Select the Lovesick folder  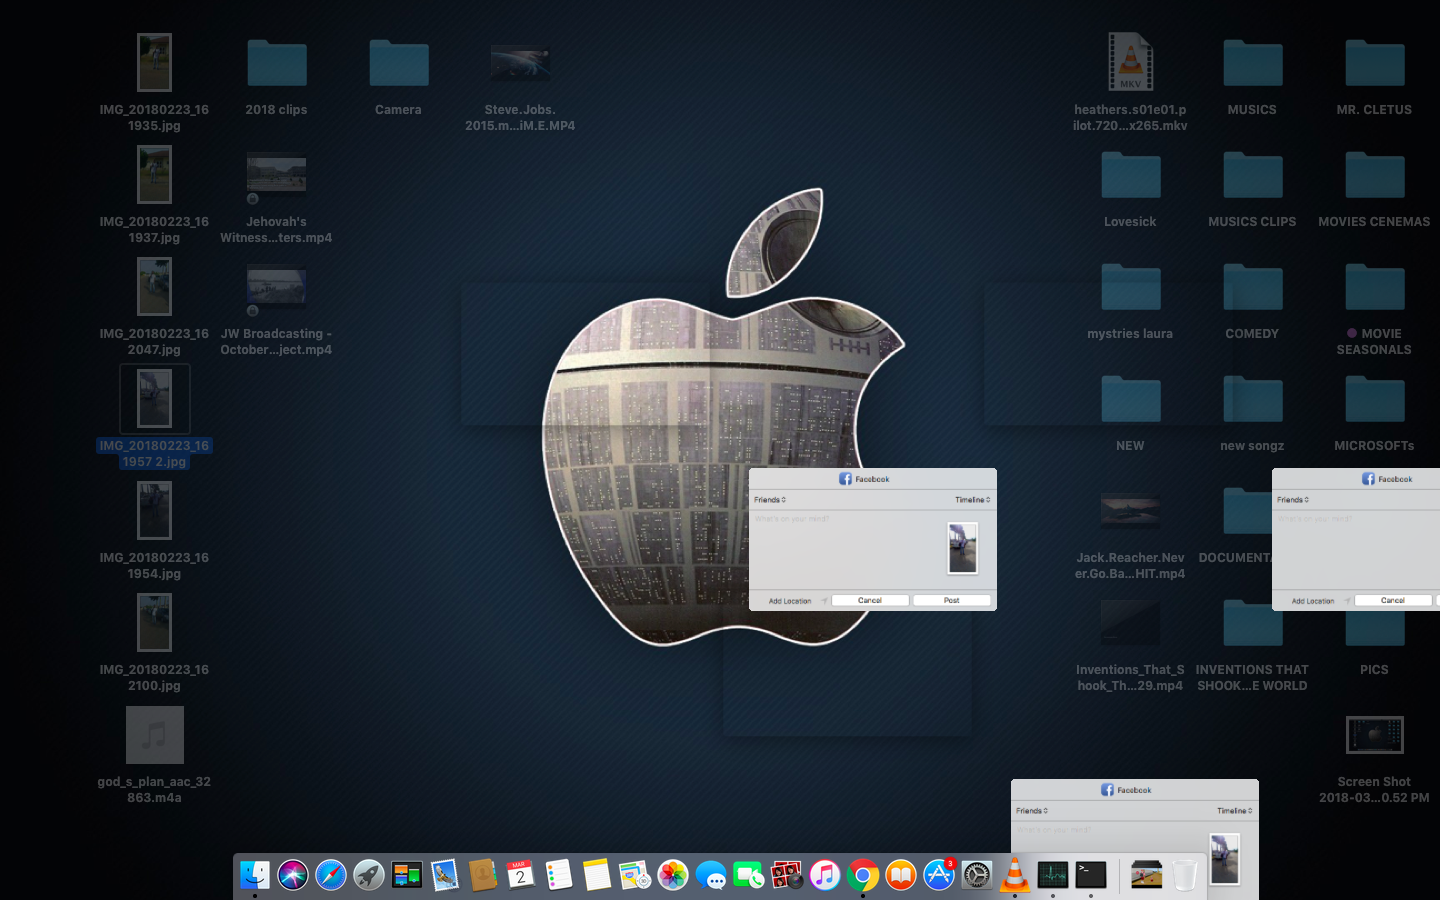[1131, 175]
